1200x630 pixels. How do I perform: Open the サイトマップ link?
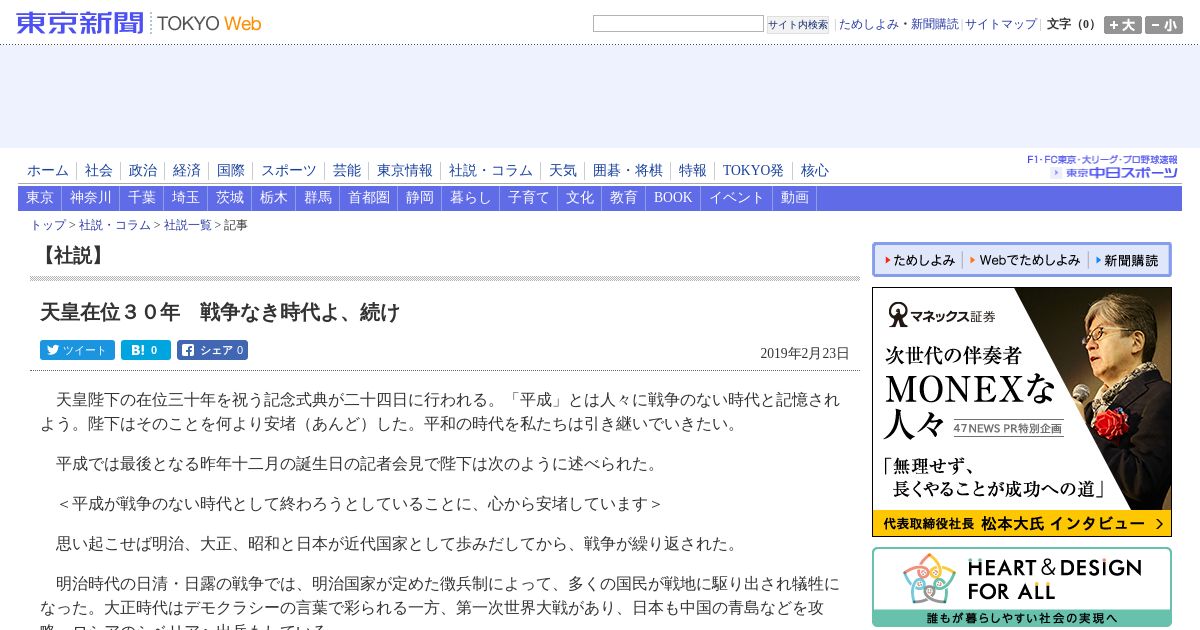[x=1001, y=24]
